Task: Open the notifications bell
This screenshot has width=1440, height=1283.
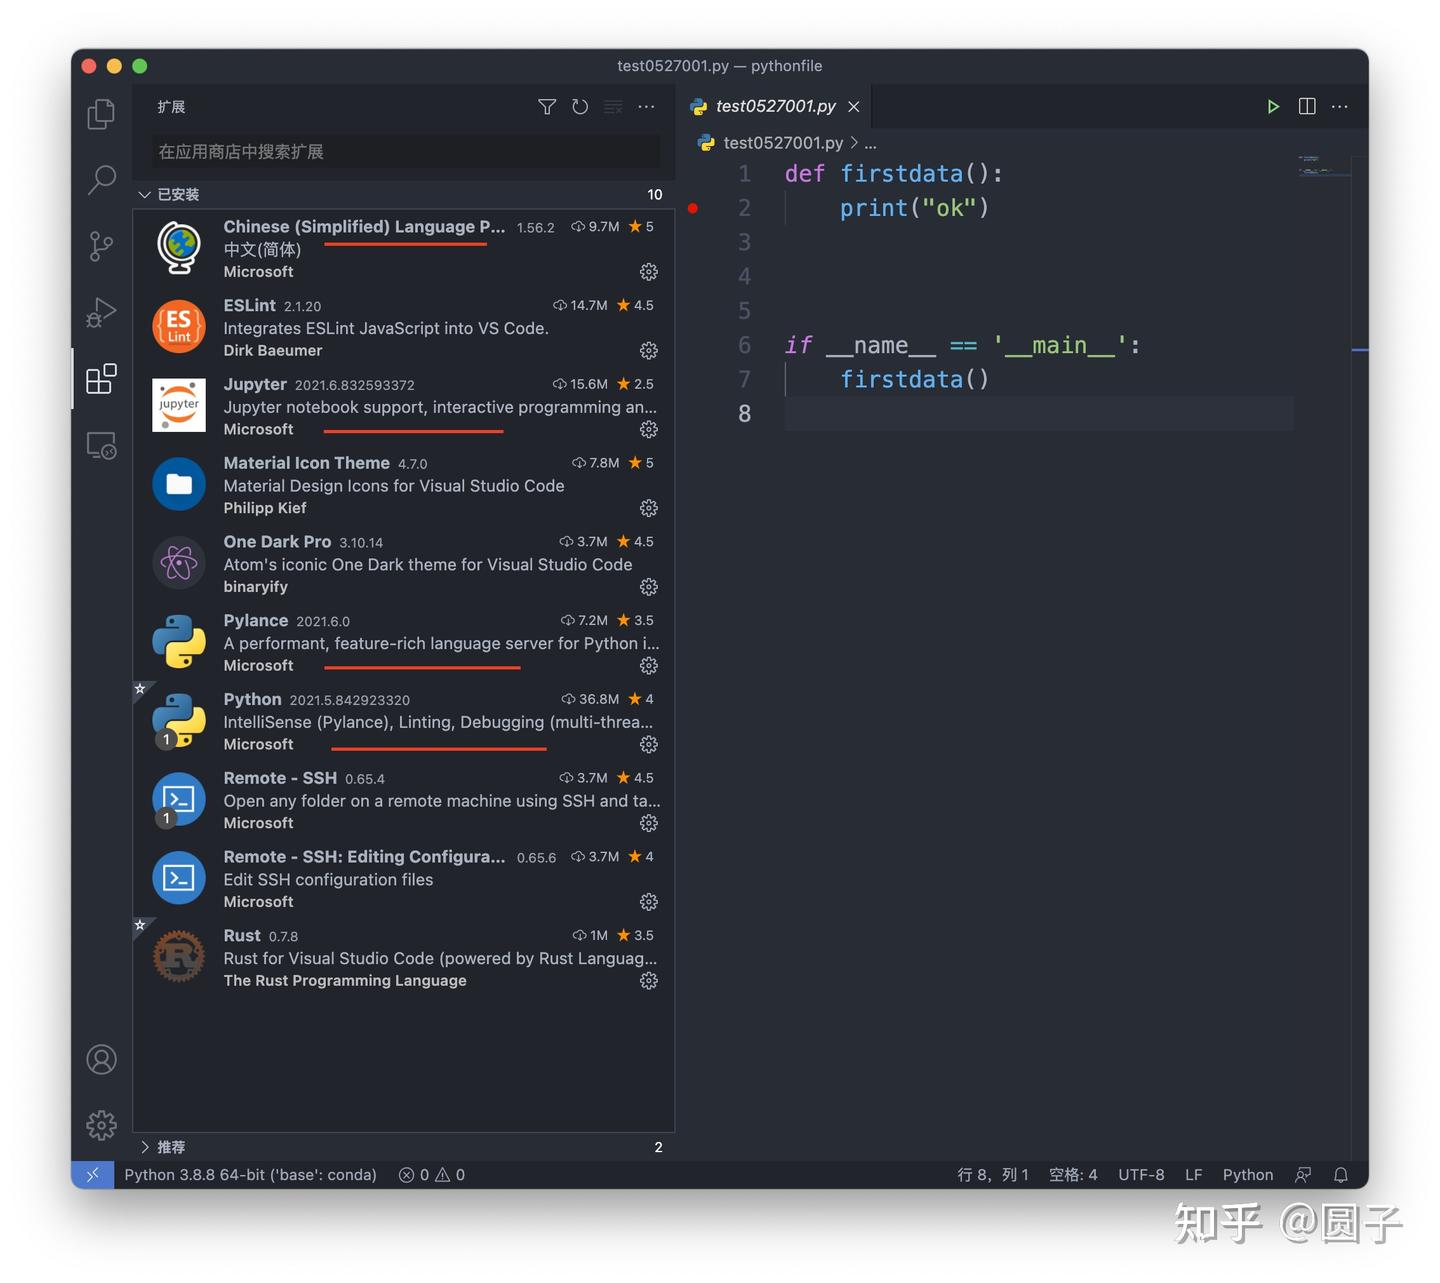Action: (1341, 1174)
